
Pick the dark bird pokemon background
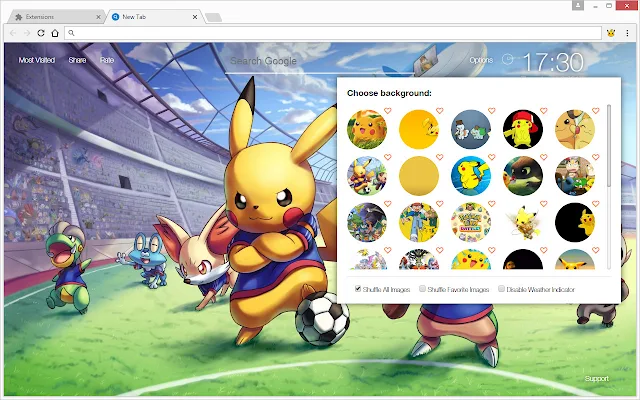coord(523,176)
